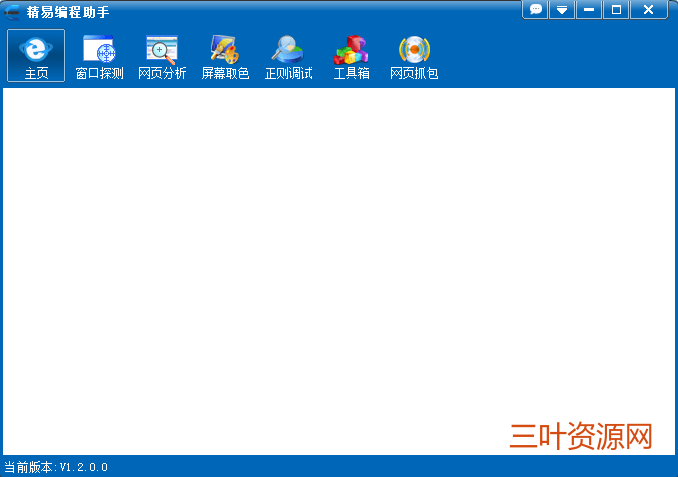Open the 主页 home page icon

(36, 49)
